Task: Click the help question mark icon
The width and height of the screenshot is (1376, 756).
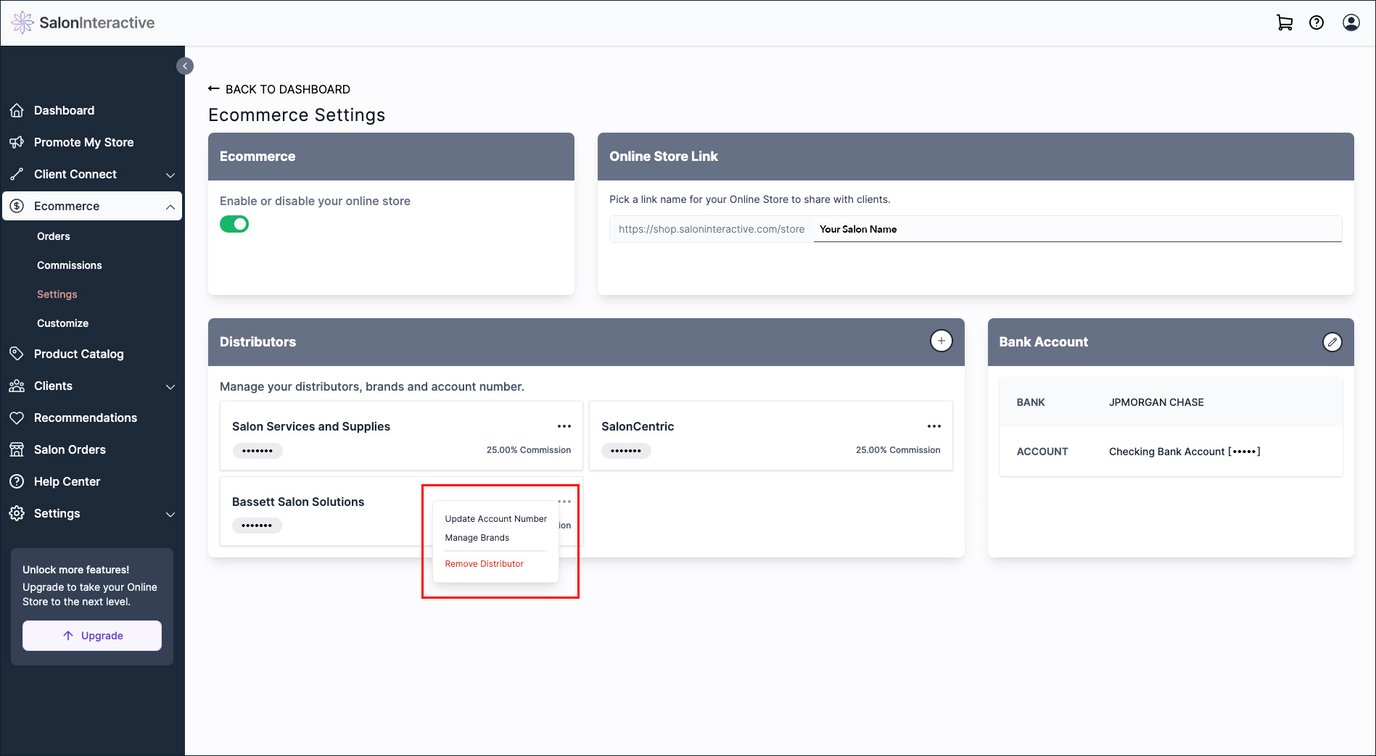Action: (x=1317, y=23)
